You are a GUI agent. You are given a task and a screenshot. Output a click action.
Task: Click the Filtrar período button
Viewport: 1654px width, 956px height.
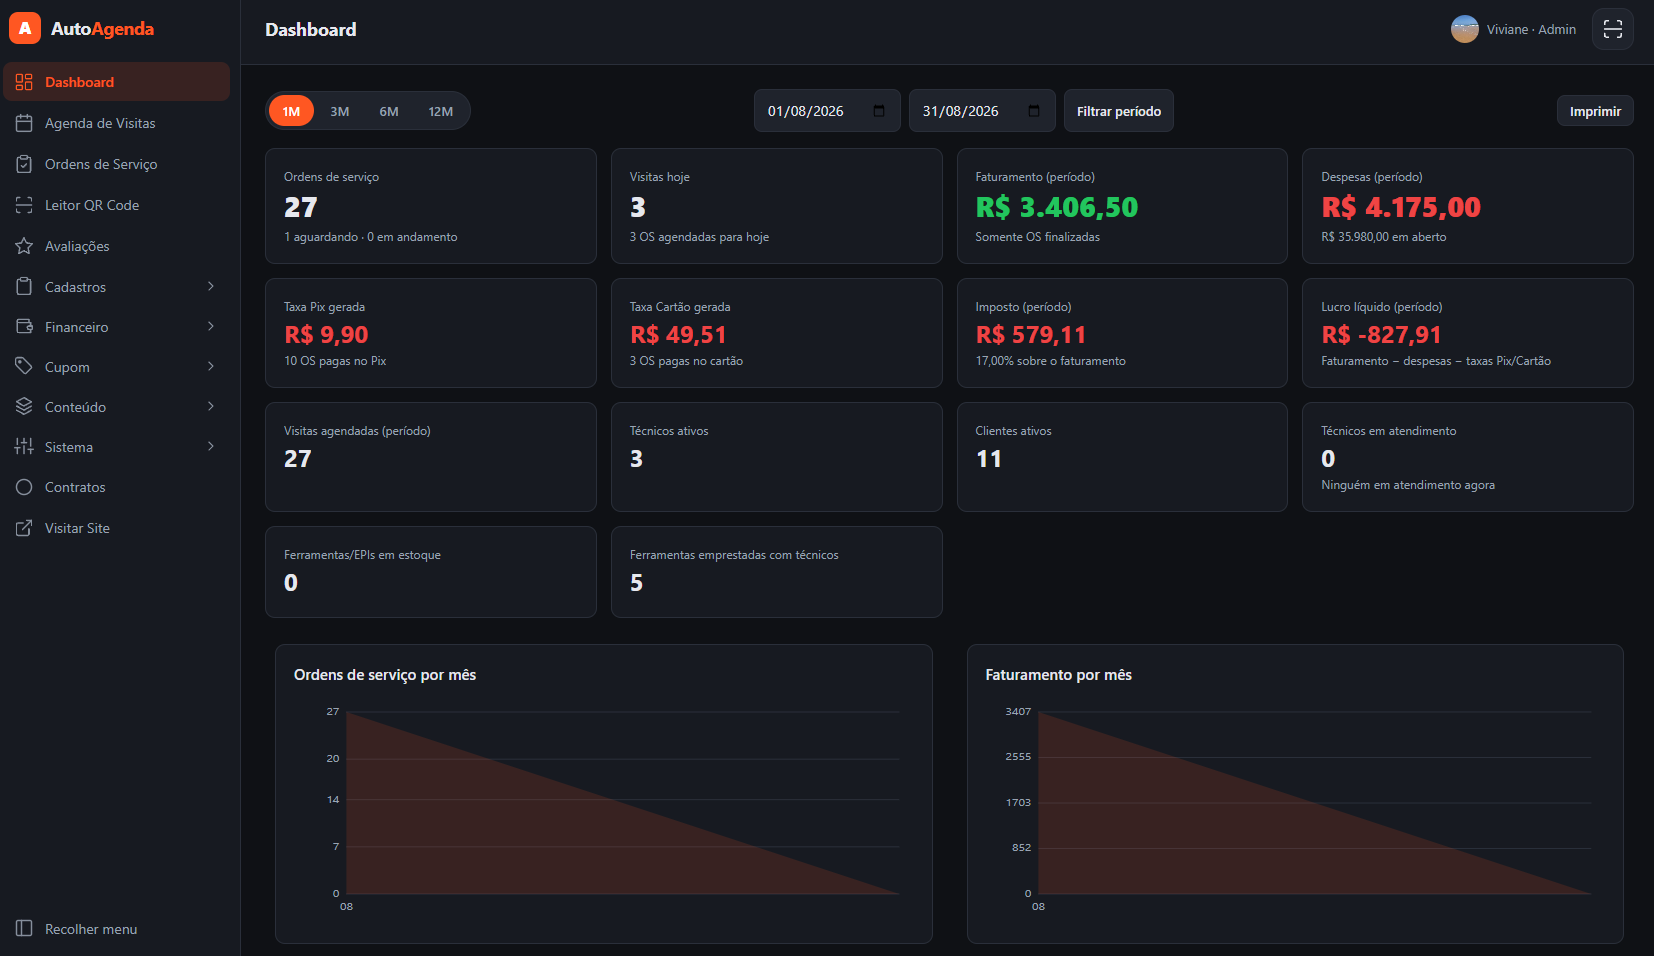[x=1119, y=111]
